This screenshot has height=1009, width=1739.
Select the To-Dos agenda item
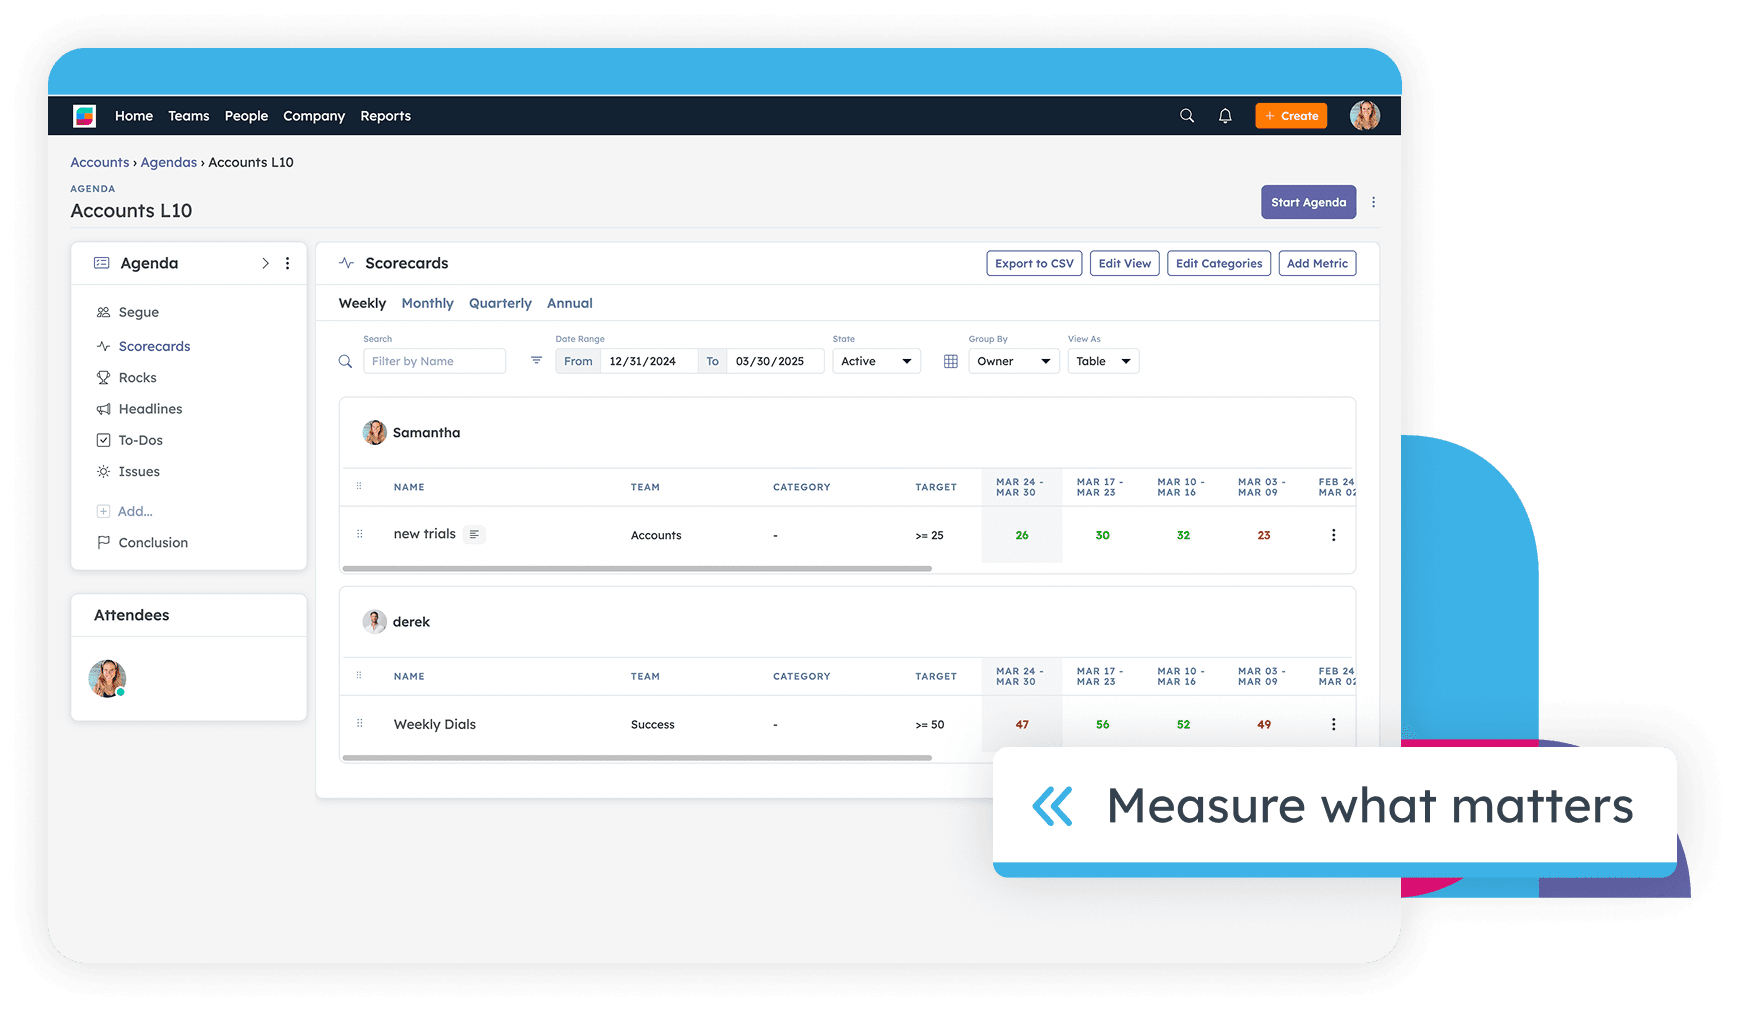coord(140,440)
